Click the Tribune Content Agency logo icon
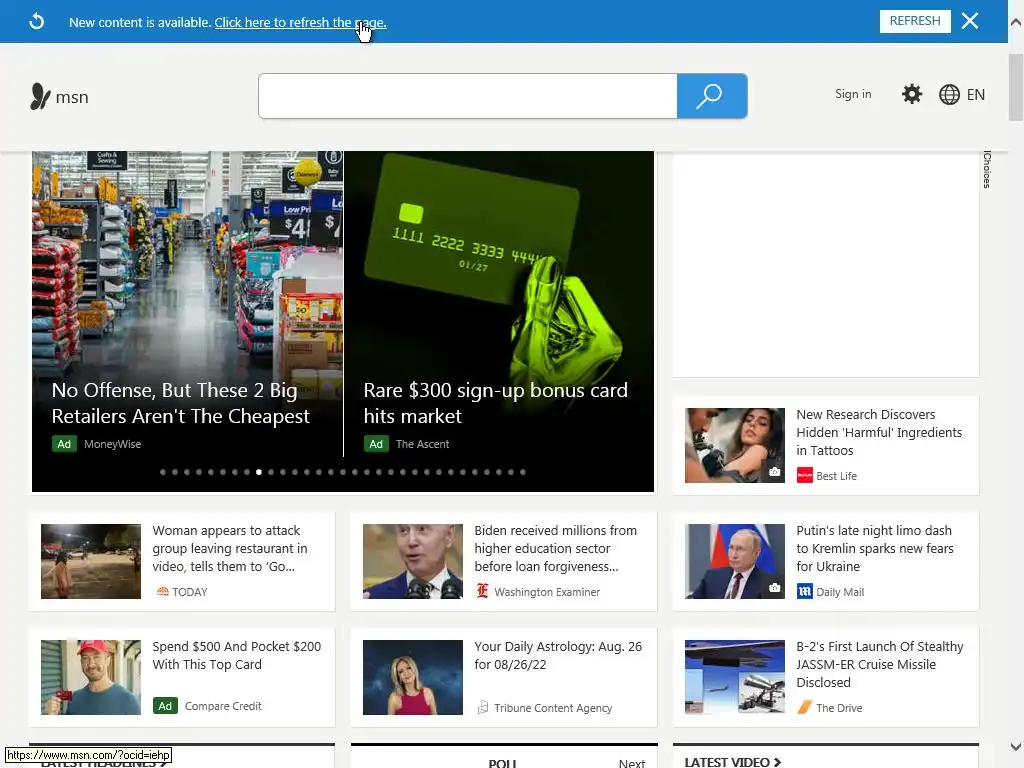Screen dimensions: 1024x768 [483, 707]
